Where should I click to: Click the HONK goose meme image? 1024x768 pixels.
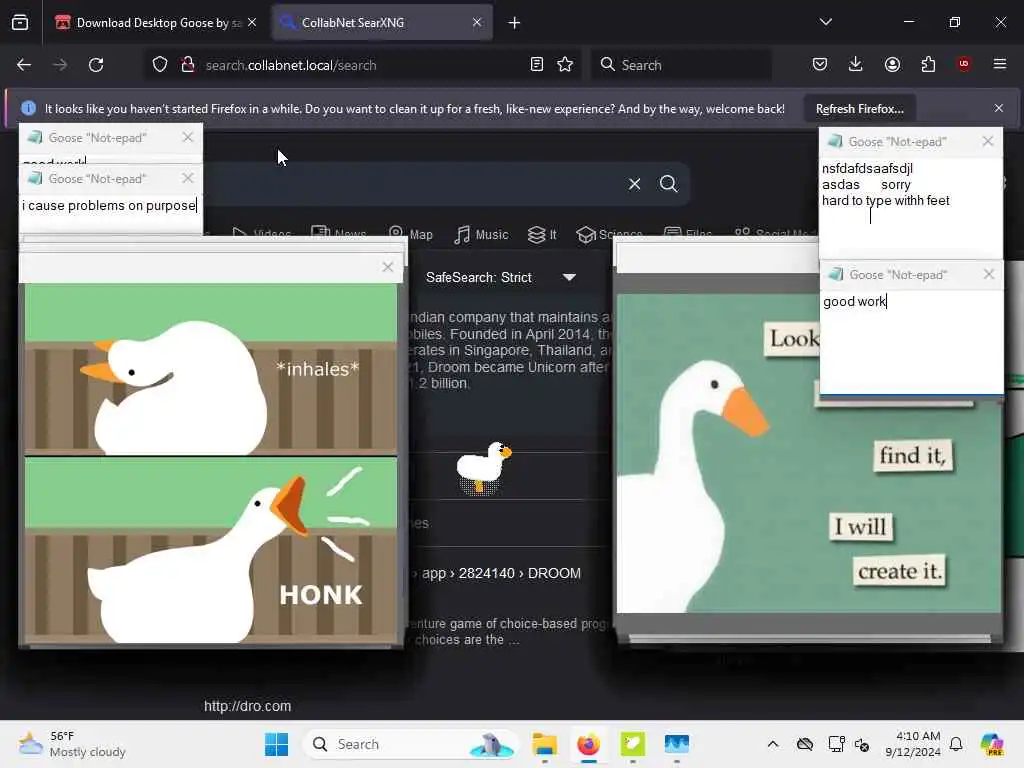pyautogui.click(x=210, y=463)
